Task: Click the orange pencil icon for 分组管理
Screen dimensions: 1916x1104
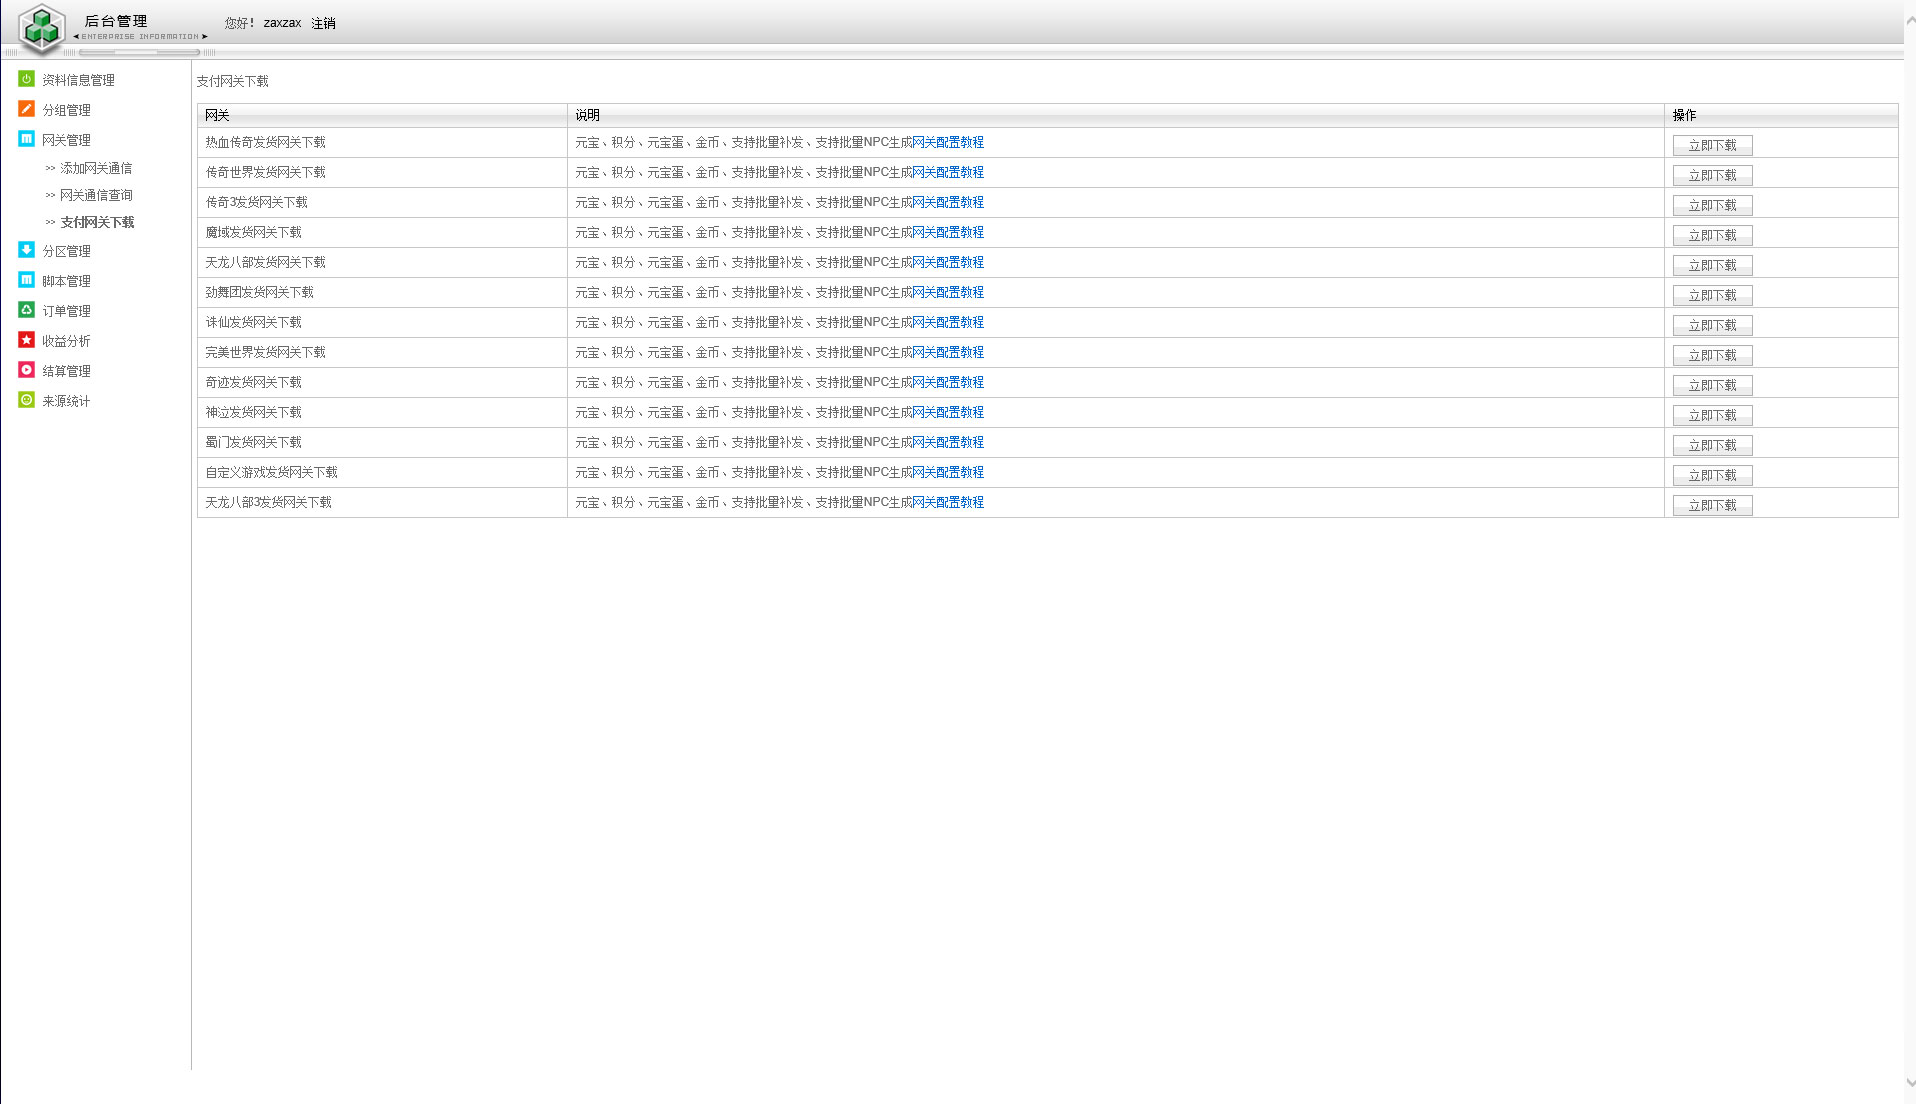Action: pos(26,109)
